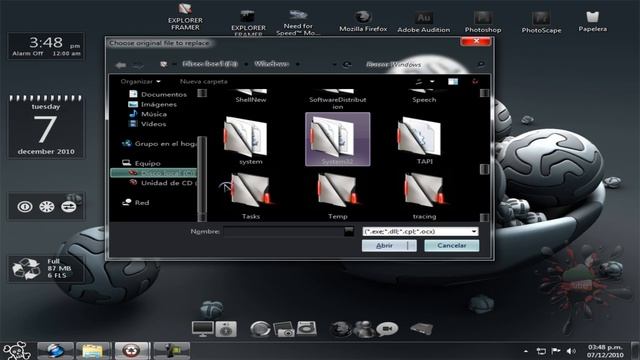Select the ShellNew folder
This screenshot has width=640, height=360.
[x=251, y=96]
